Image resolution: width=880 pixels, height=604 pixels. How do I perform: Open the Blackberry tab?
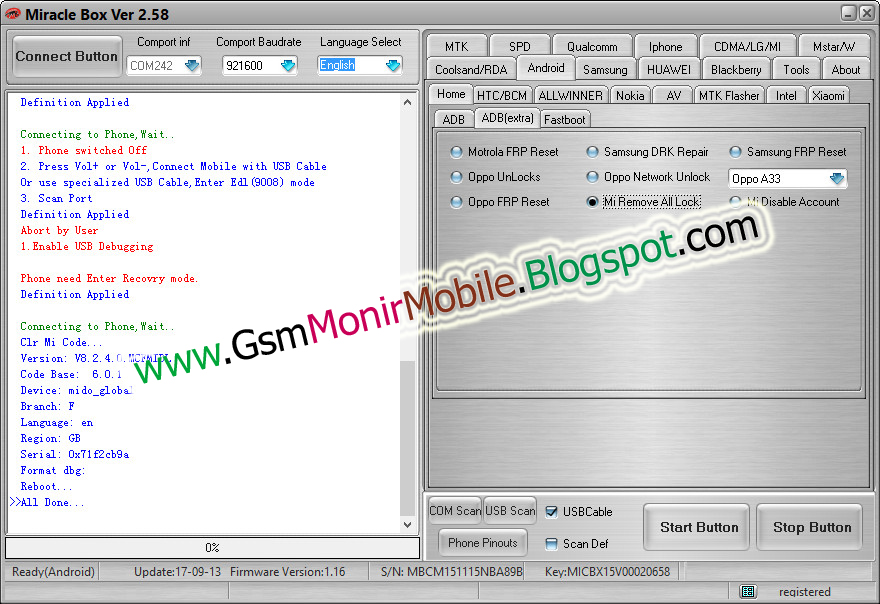736,70
